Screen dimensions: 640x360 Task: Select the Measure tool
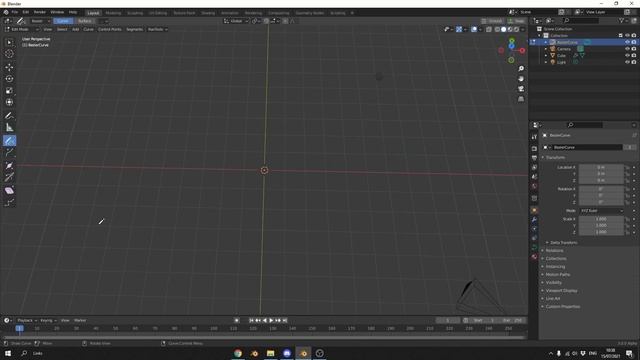click(9, 128)
